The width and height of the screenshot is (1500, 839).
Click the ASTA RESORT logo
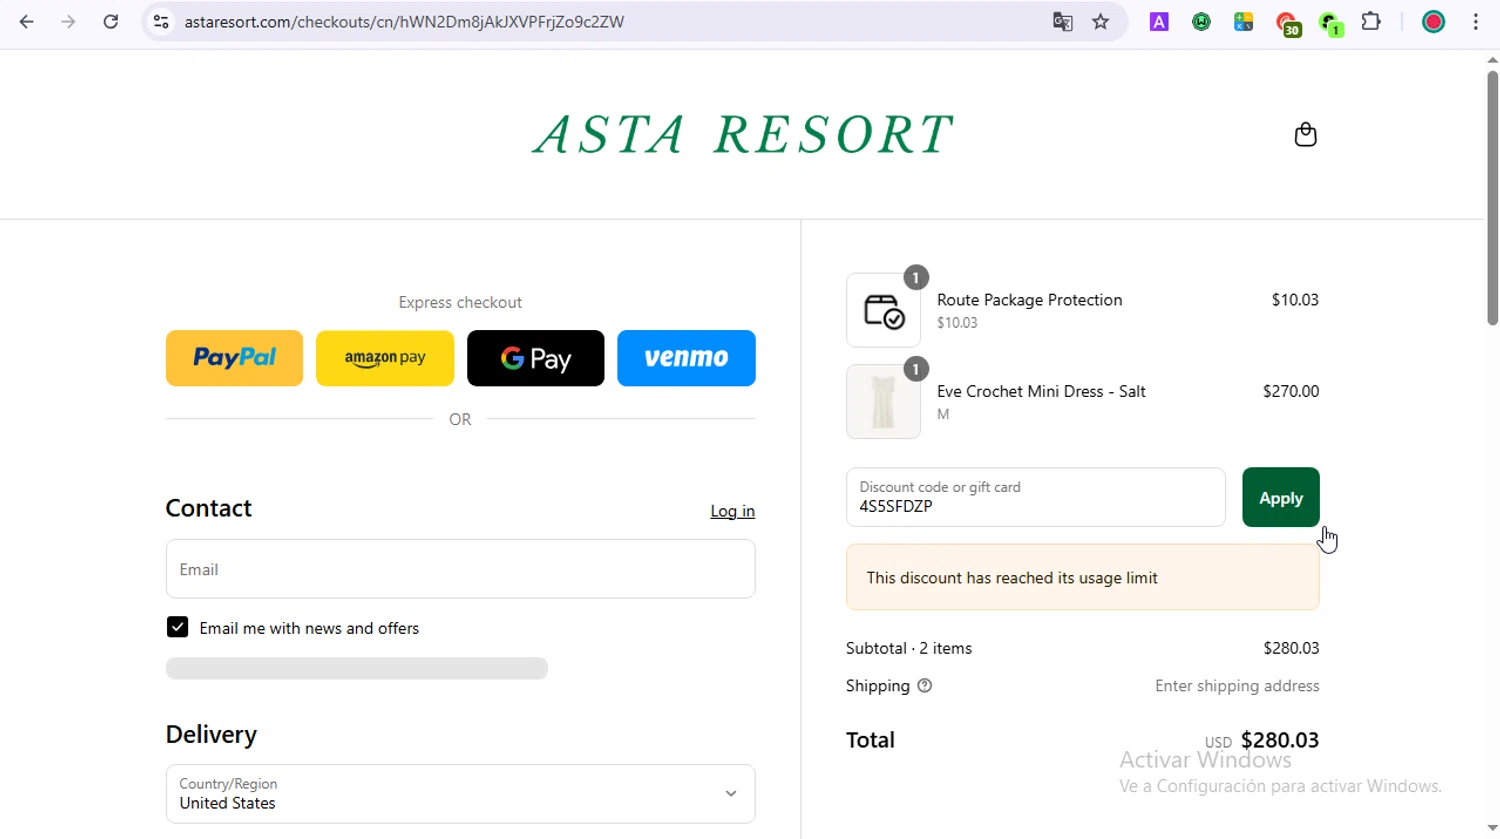pyautogui.click(x=742, y=134)
